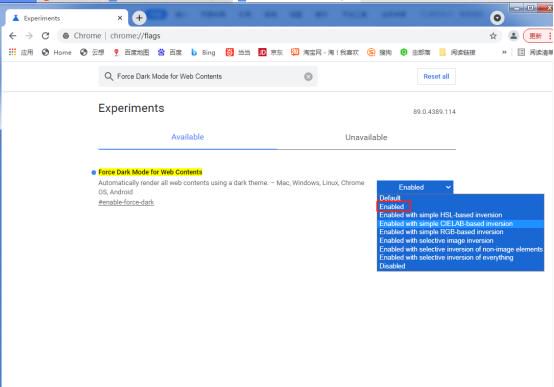554x387 pixels.
Task: Click the blue dot beside Force Dark Mode
Action: click(94, 172)
